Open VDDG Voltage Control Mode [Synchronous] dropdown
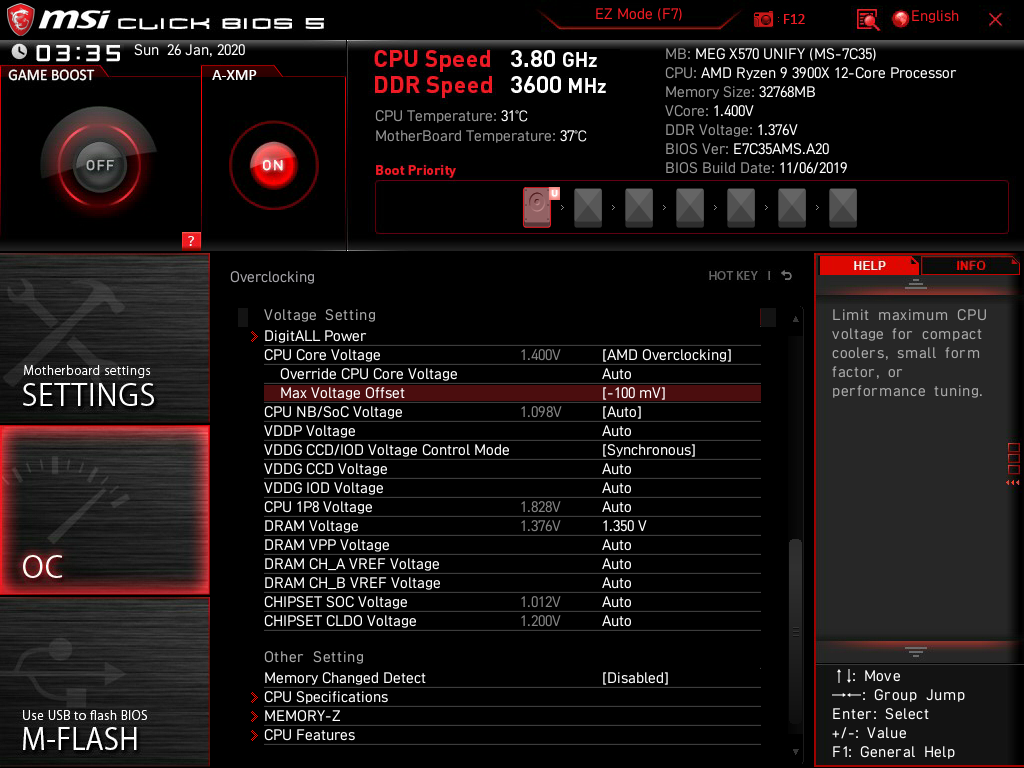Screen dimensions: 1024x768 tap(648, 450)
